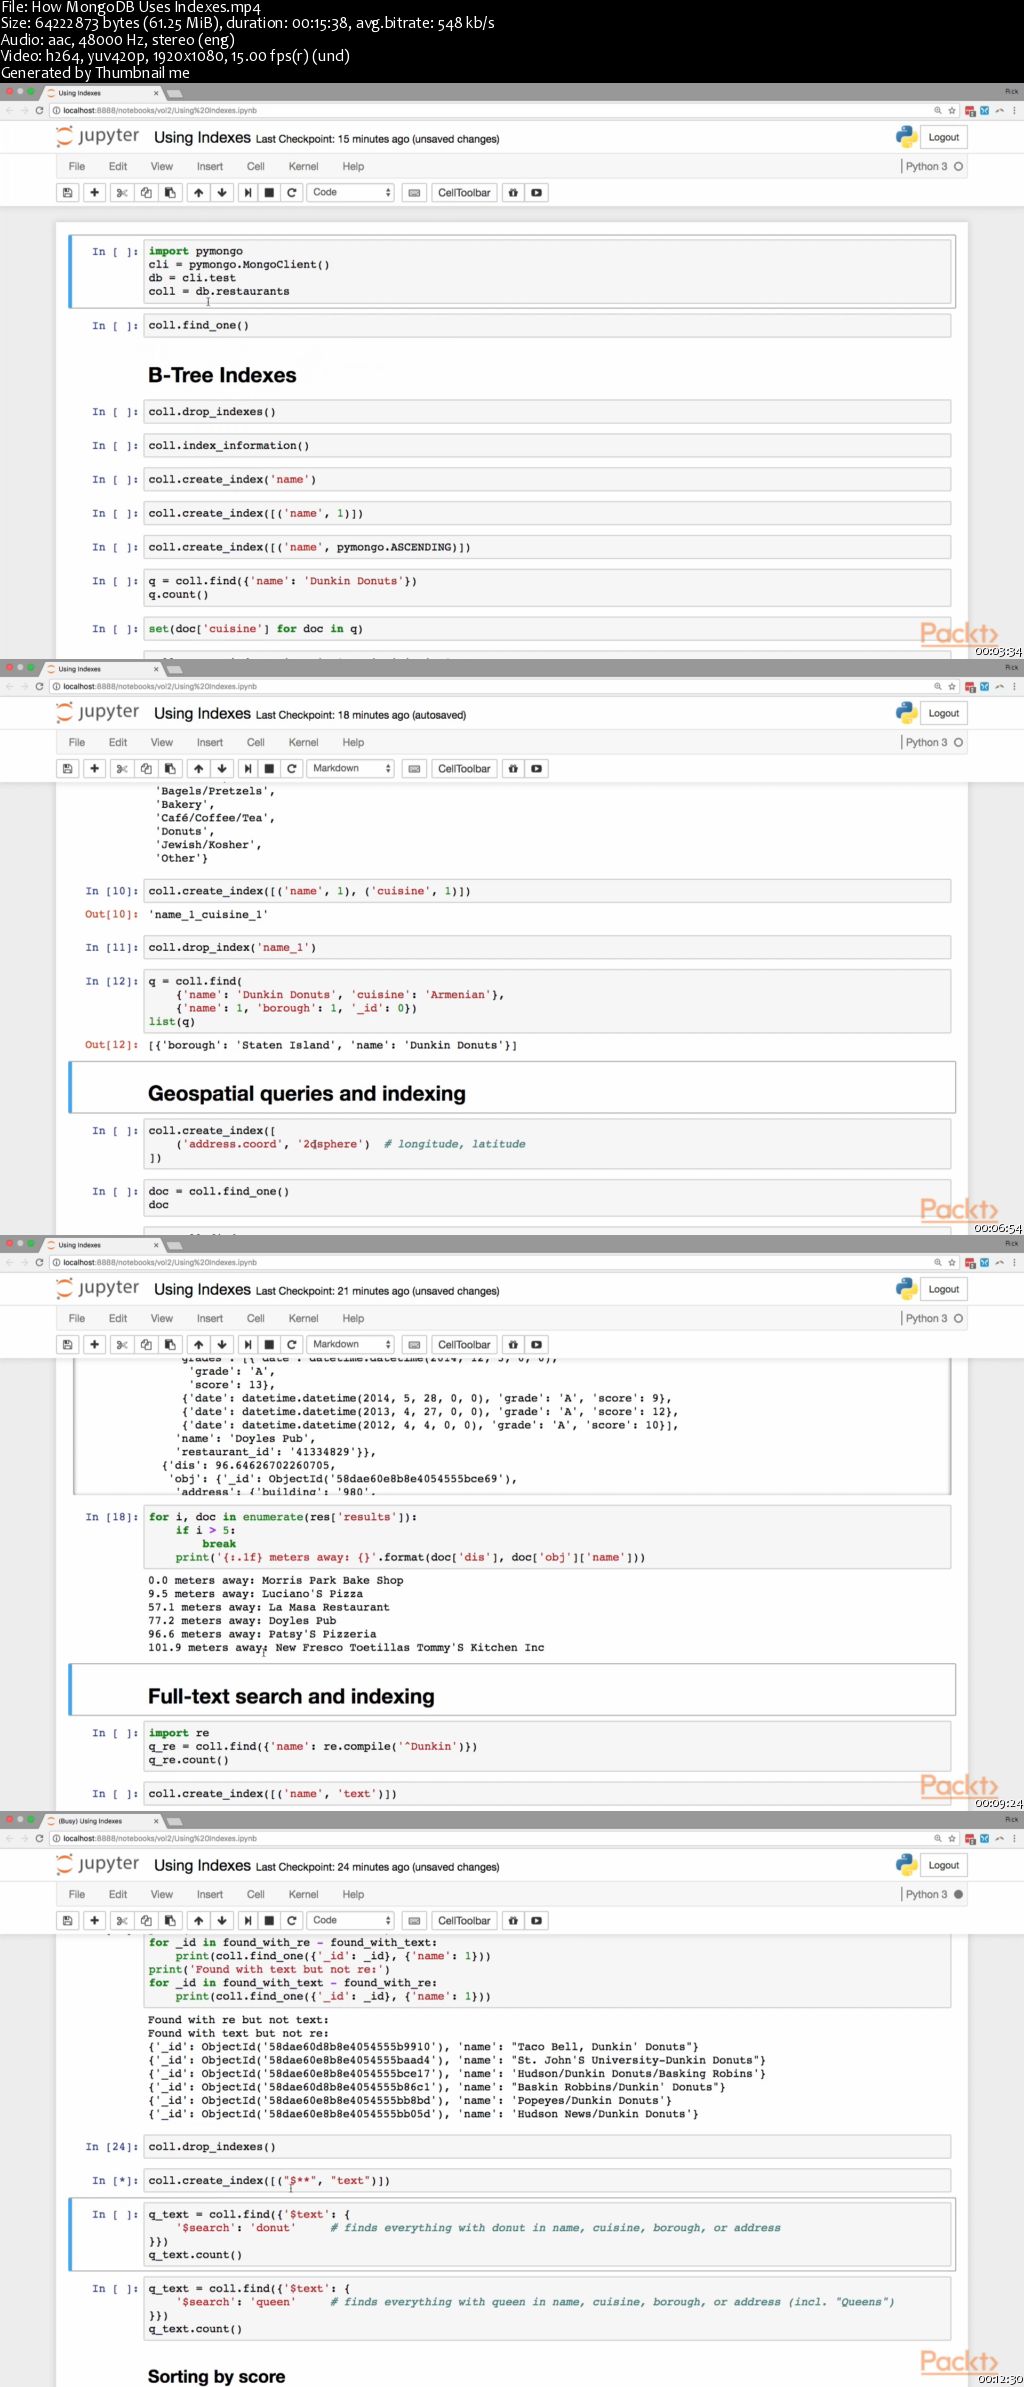The width and height of the screenshot is (1024, 2387).
Task: Open the command palette keyboard icon in the 00:12:30 frame
Action: (x=414, y=1921)
